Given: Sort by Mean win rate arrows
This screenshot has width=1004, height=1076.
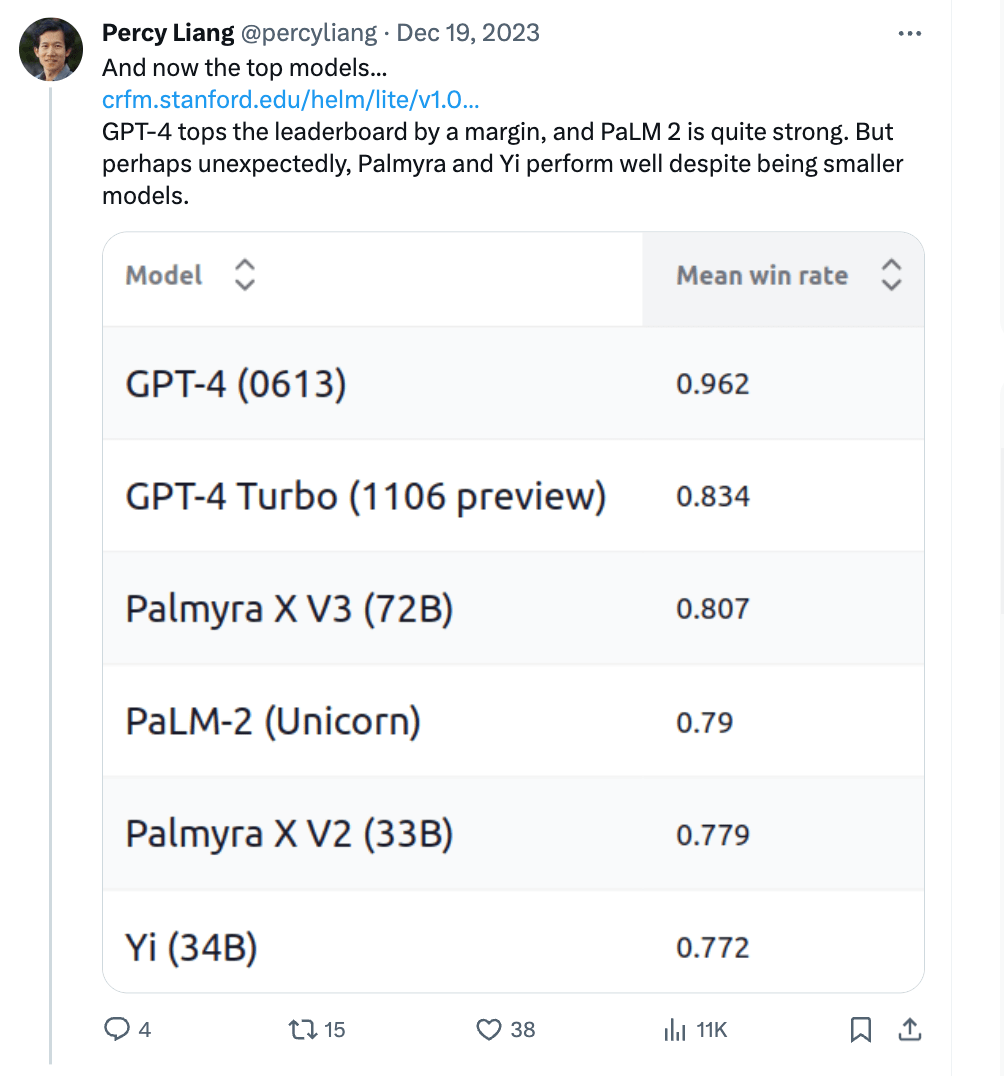Looking at the screenshot, I should [x=891, y=275].
